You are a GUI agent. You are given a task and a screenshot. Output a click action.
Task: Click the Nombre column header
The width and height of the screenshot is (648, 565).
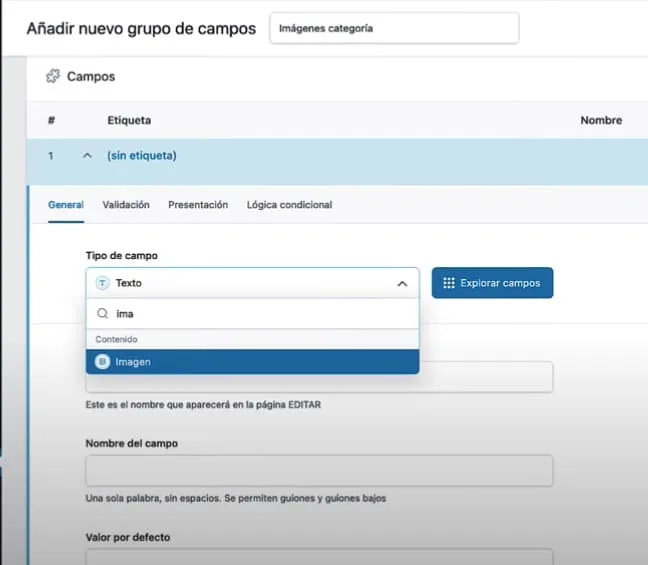point(601,120)
